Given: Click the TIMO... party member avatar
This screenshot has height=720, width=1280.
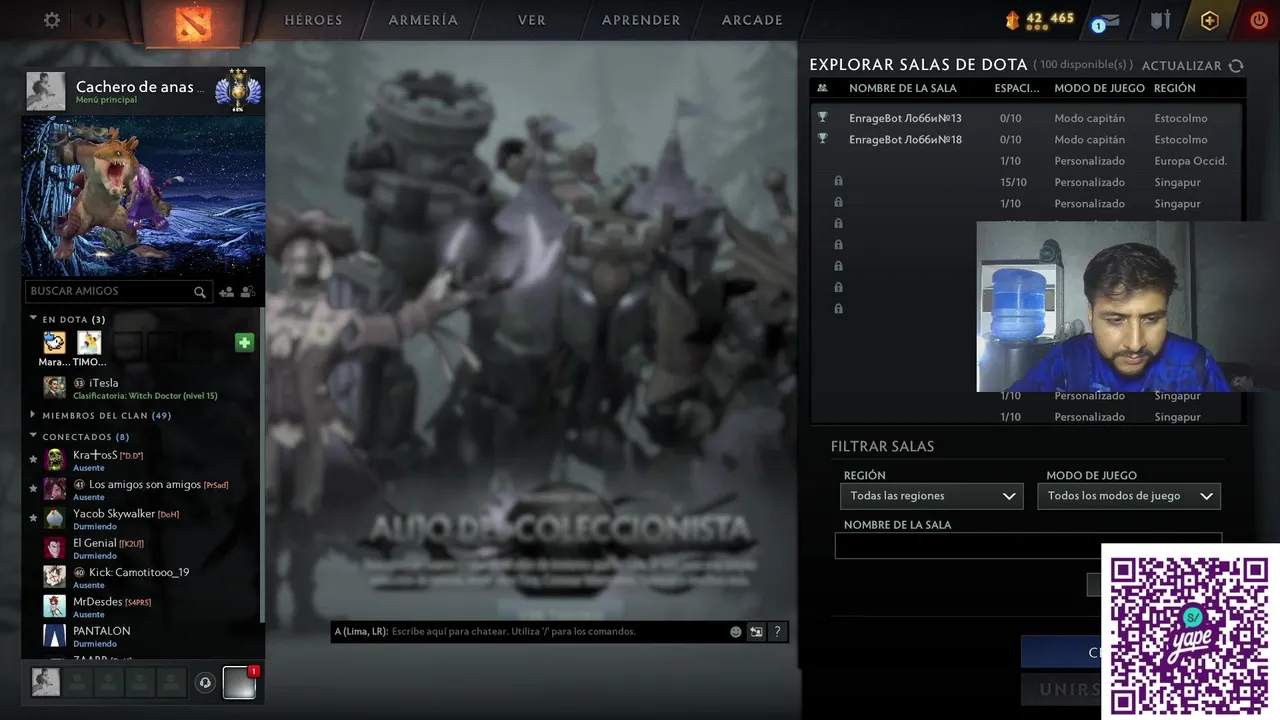Looking at the screenshot, I should click(89, 343).
